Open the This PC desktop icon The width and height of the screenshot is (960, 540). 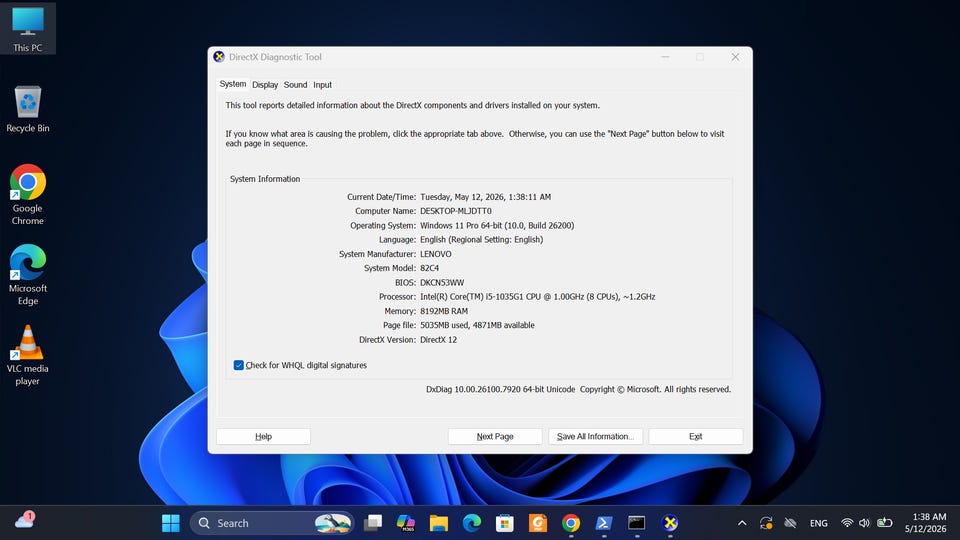pyautogui.click(x=28, y=28)
